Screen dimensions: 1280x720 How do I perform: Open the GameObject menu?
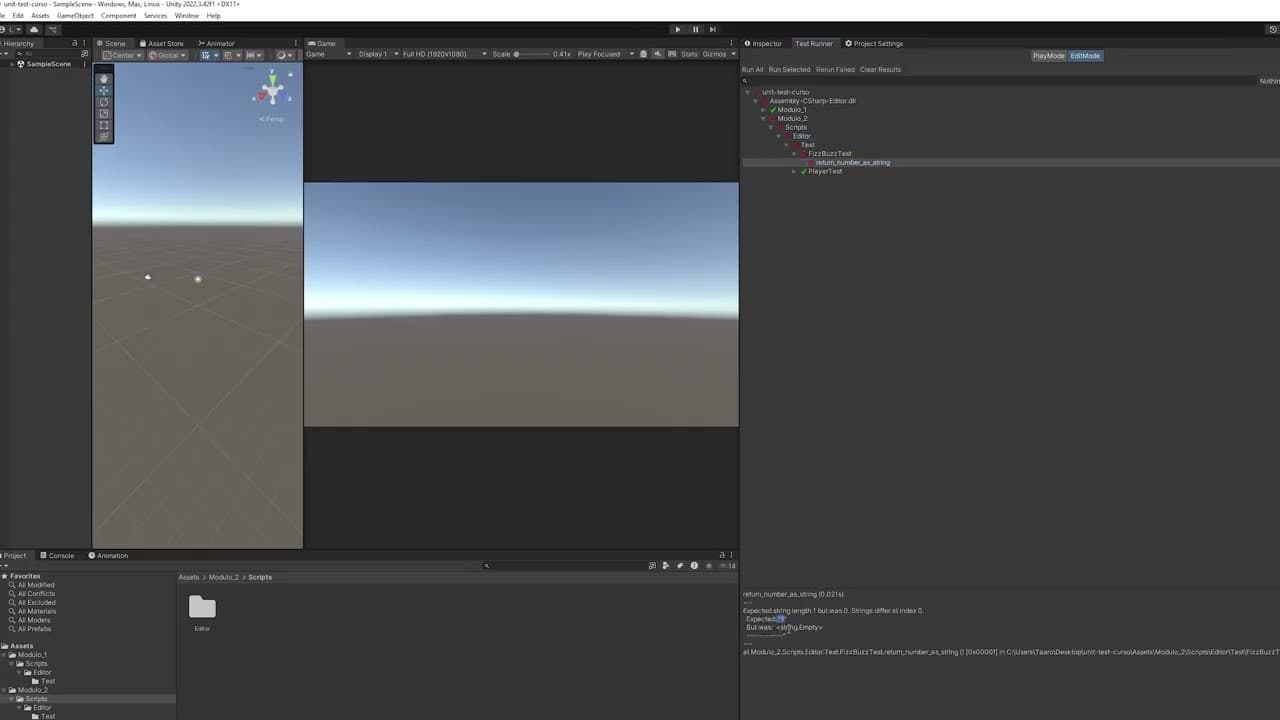click(x=75, y=15)
